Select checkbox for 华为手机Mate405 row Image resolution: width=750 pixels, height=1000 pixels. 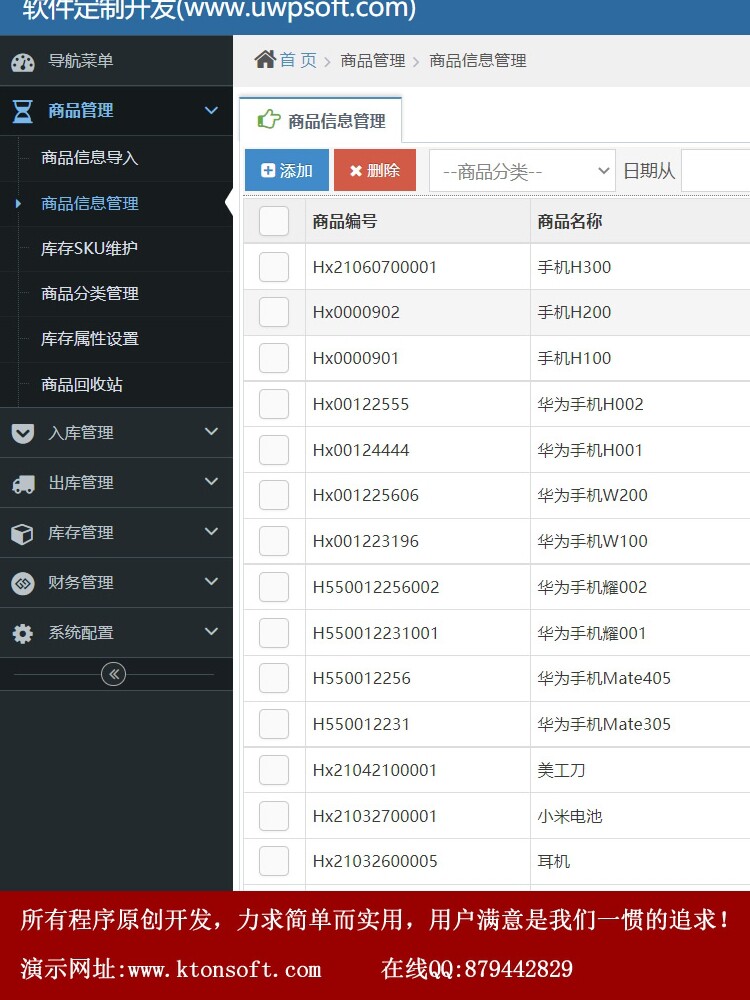(274, 678)
